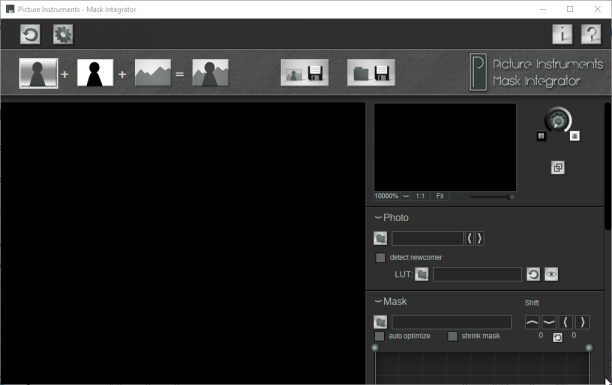Viewport: 612px width, 385px height.
Task: Click the light small icon right of dial
Action: coord(575,136)
